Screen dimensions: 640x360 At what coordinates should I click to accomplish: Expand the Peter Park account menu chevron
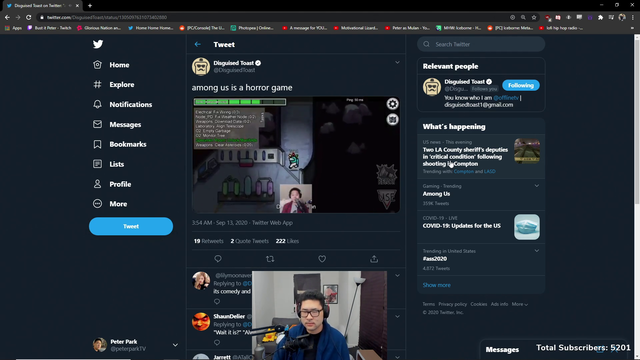coord(175,345)
